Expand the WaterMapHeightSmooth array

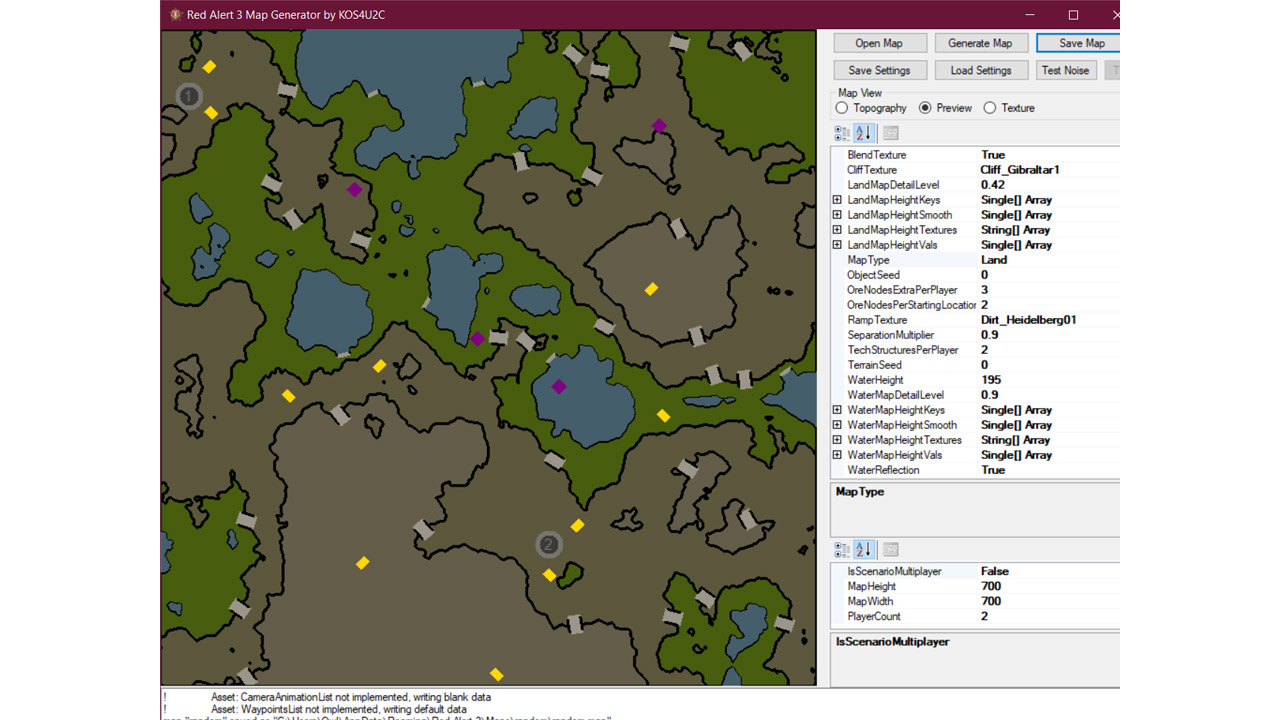837,425
